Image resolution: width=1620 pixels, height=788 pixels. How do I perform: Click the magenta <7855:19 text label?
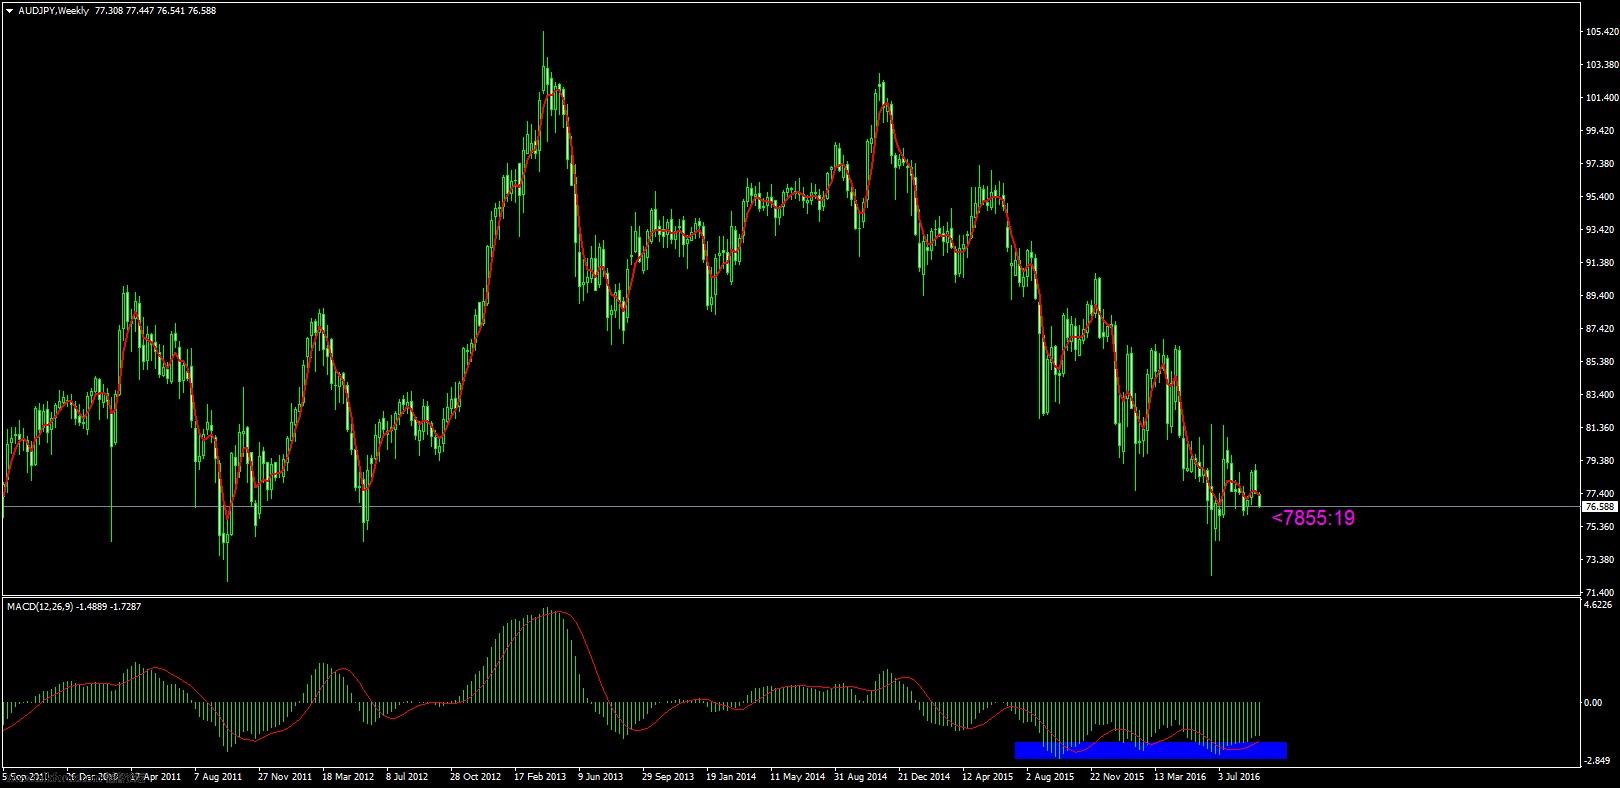coord(1313,518)
